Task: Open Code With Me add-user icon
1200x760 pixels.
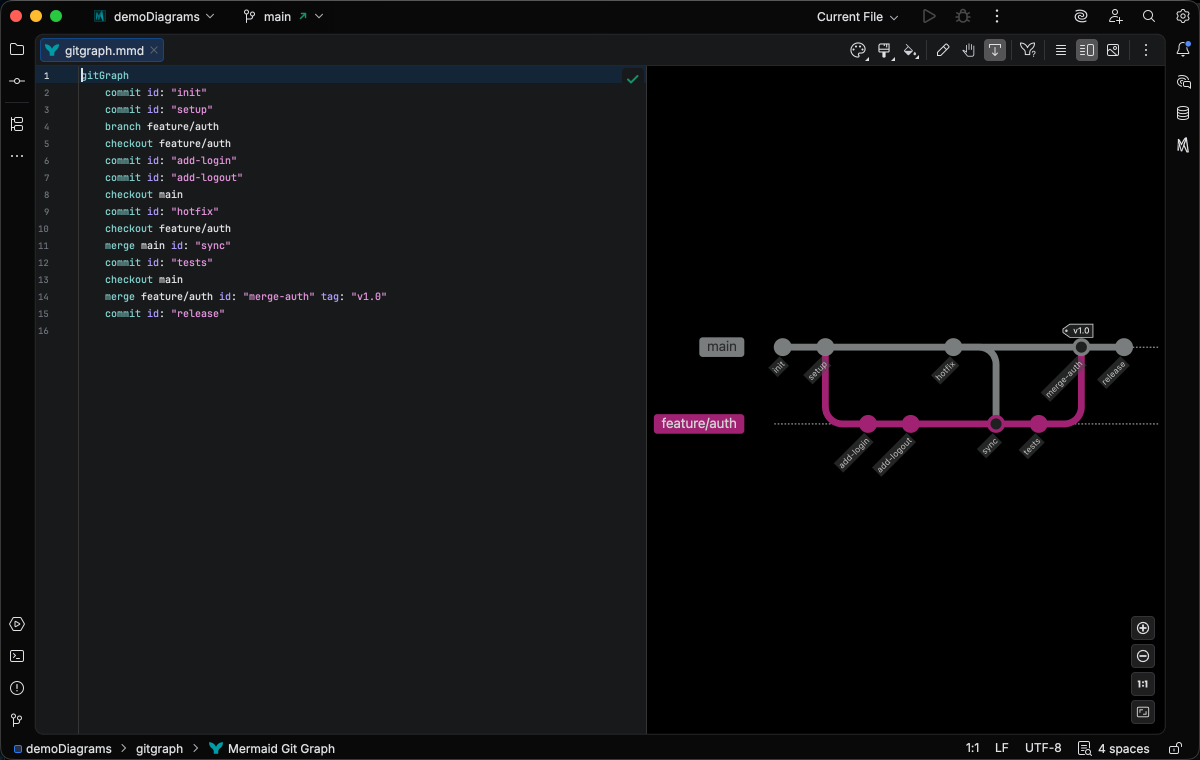Action: coord(1115,16)
